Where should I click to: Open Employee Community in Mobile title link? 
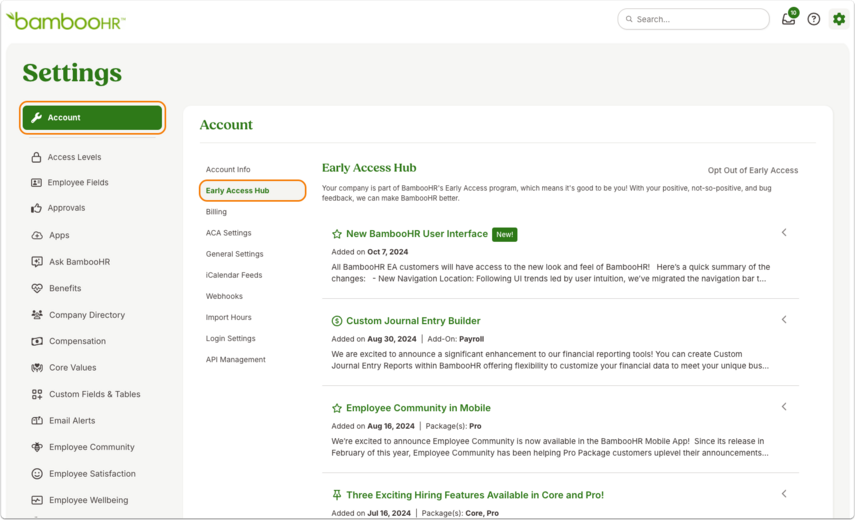tap(418, 408)
